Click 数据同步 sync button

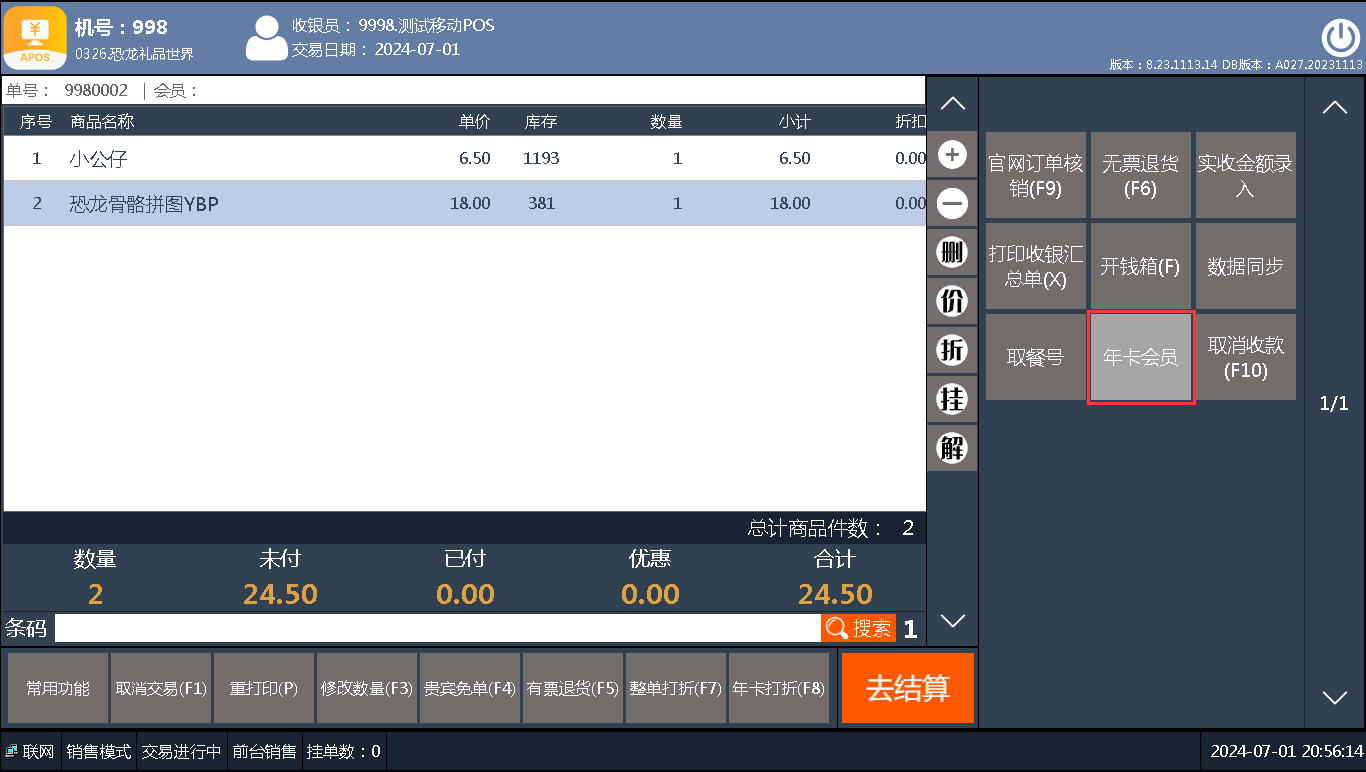click(x=1246, y=266)
